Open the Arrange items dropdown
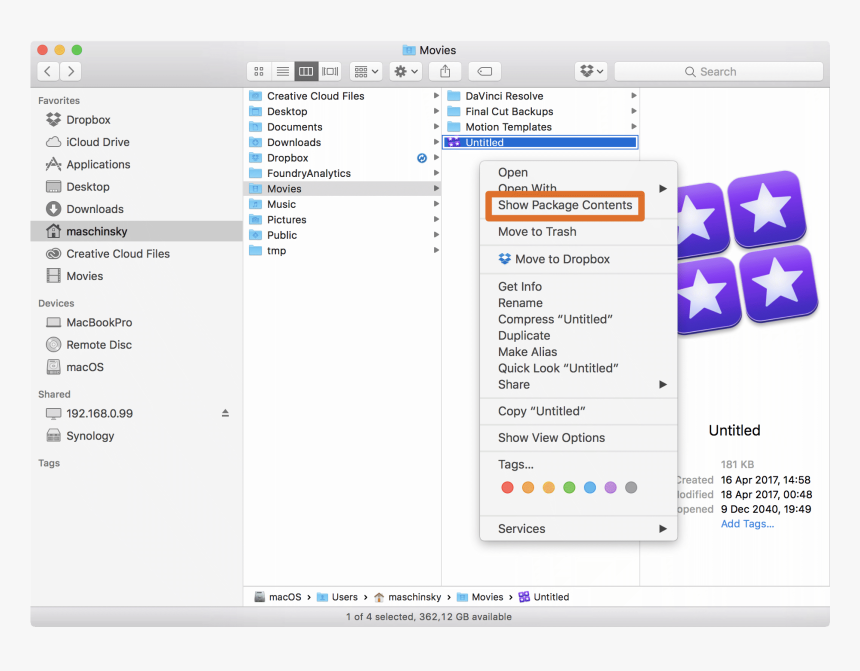The height and width of the screenshot is (671, 860). [365, 71]
